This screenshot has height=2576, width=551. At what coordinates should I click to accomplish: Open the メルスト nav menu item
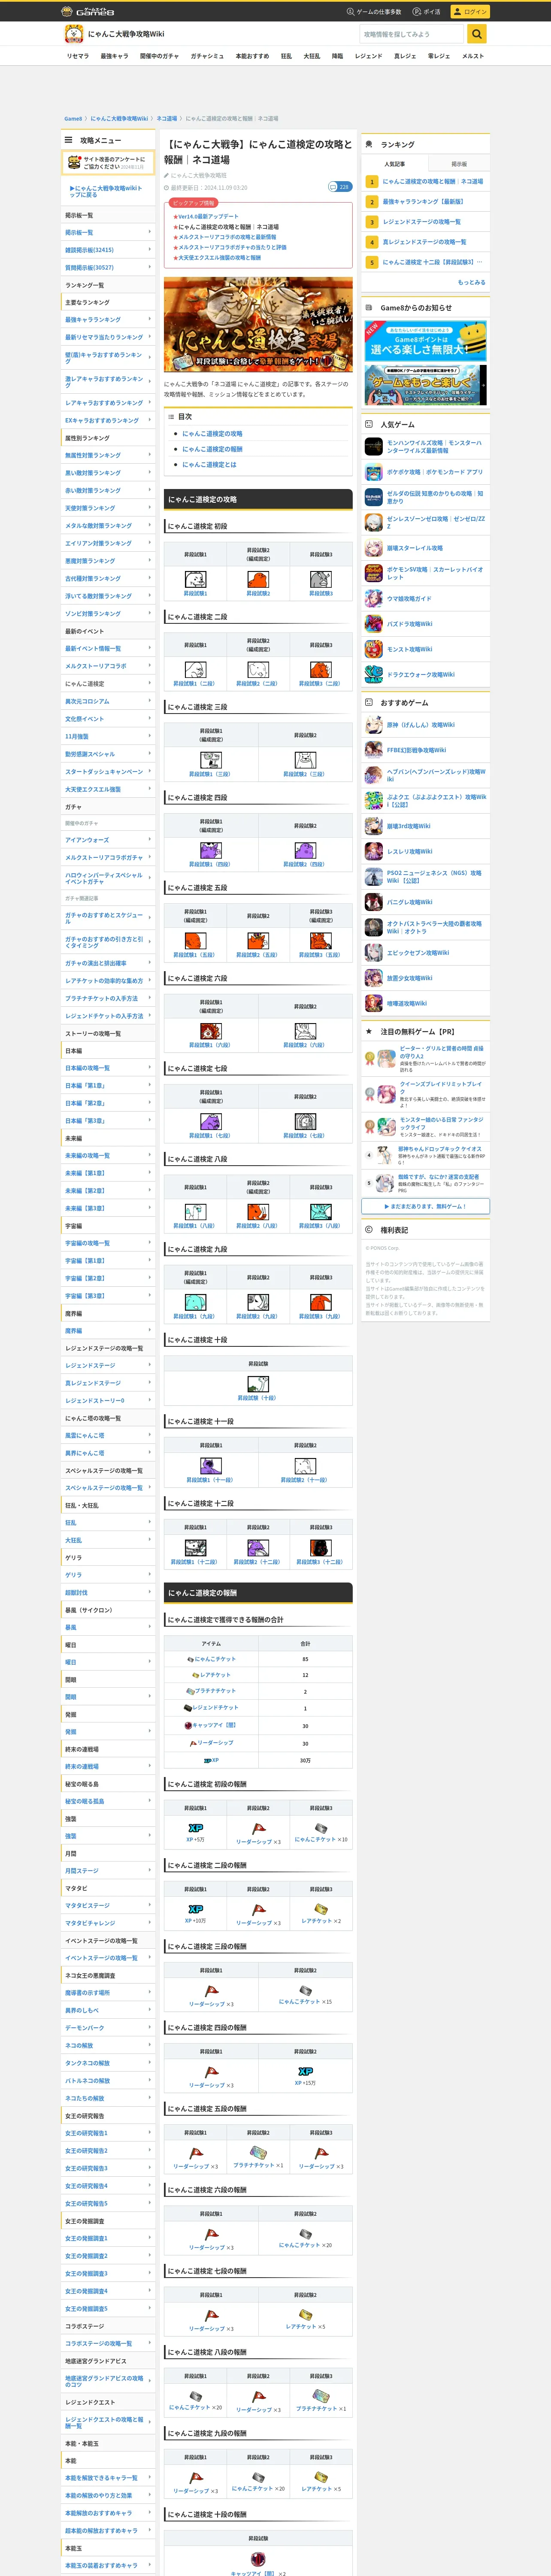click(473, 56)
